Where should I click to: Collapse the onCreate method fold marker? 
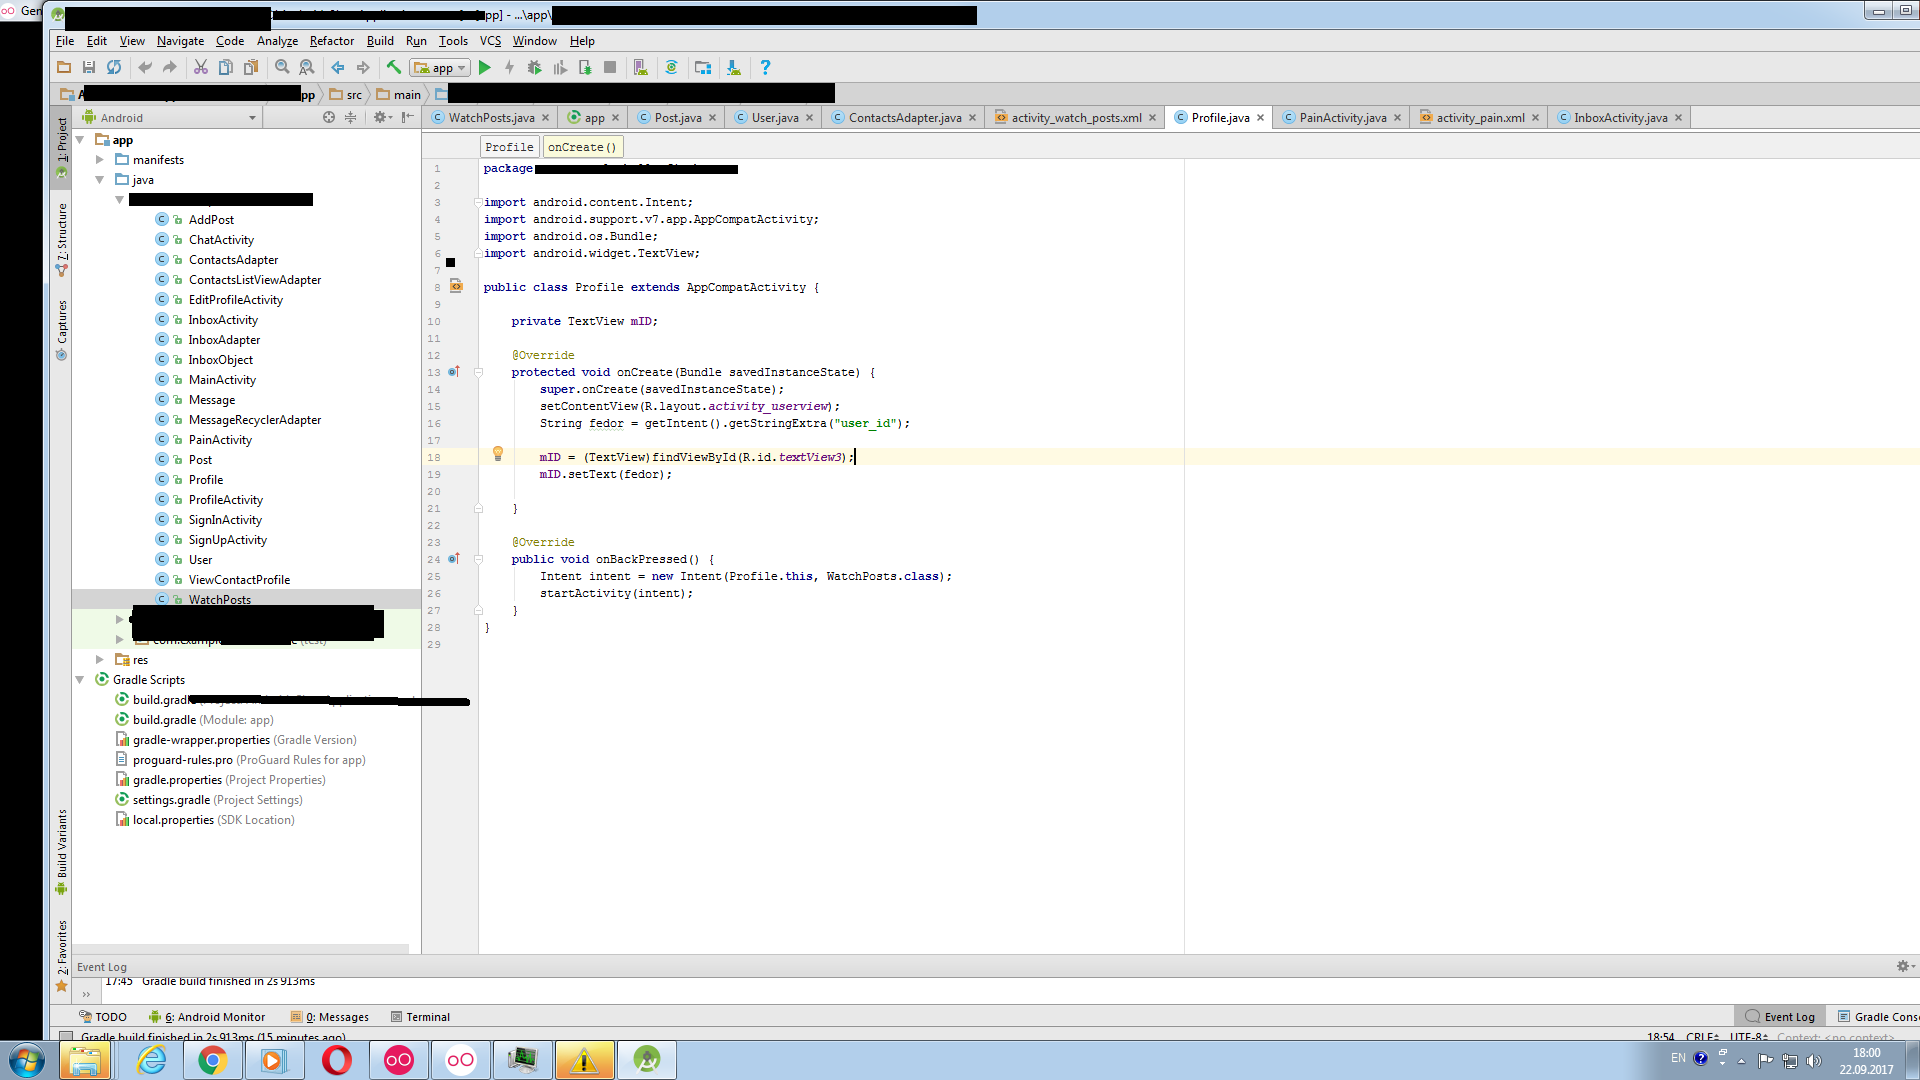478,372
